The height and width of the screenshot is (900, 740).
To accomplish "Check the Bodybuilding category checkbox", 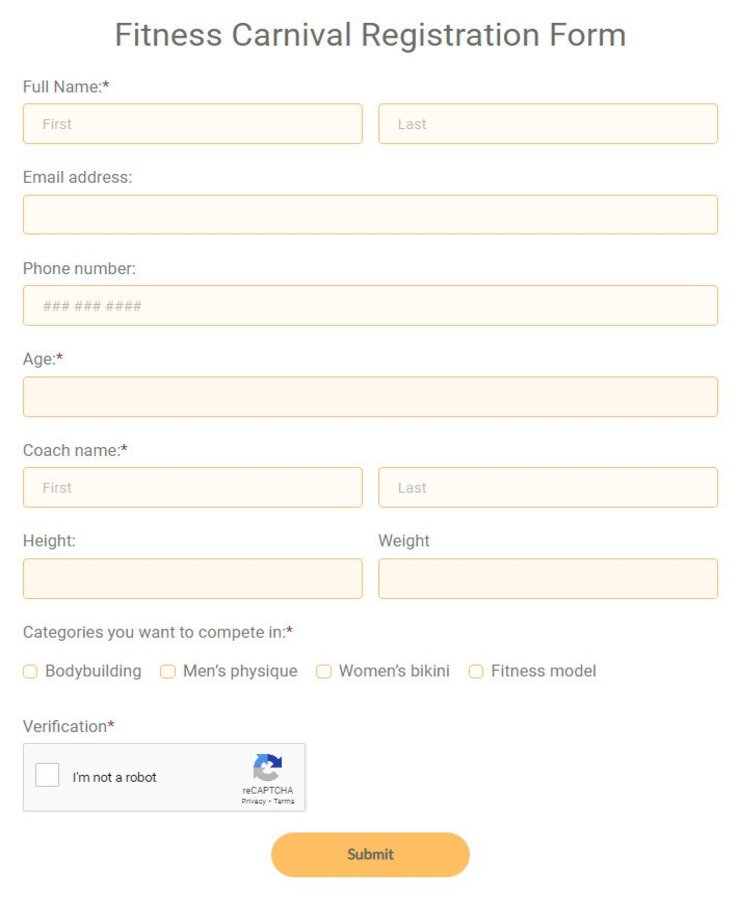I will click(x=30, y=671).
